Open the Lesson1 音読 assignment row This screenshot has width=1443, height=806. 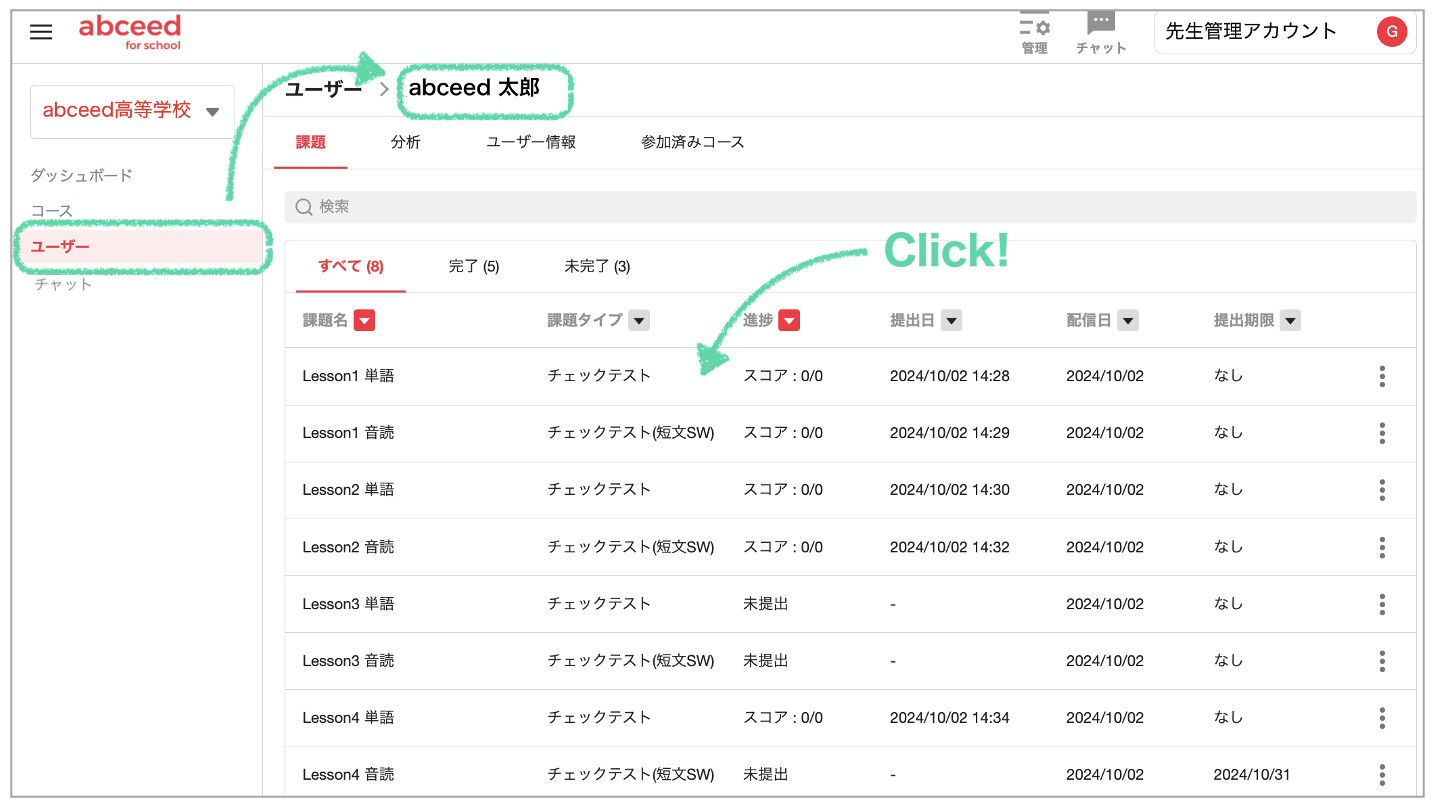(x=850, y=433)
